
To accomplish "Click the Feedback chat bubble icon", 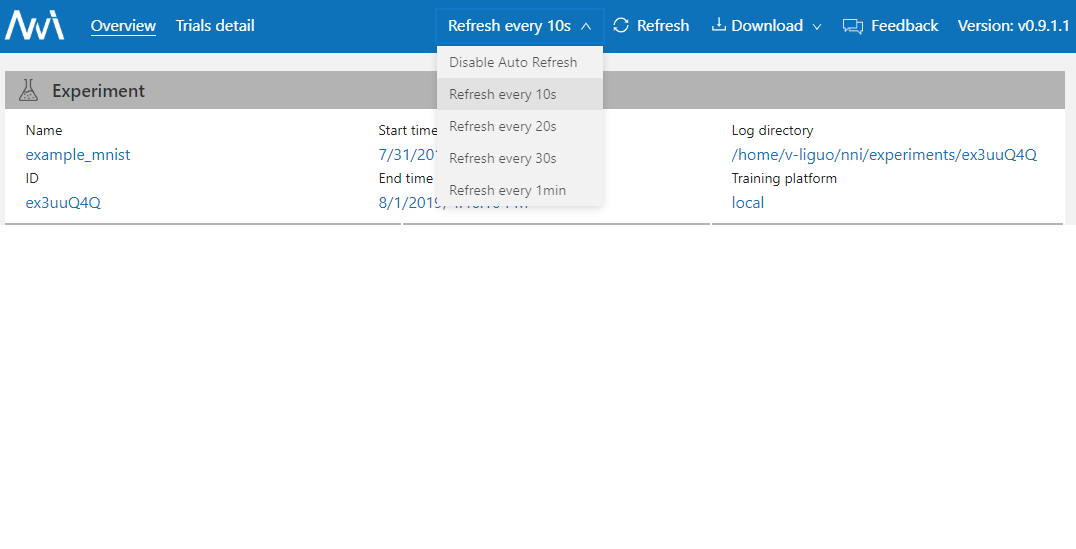I will (852, 26).
